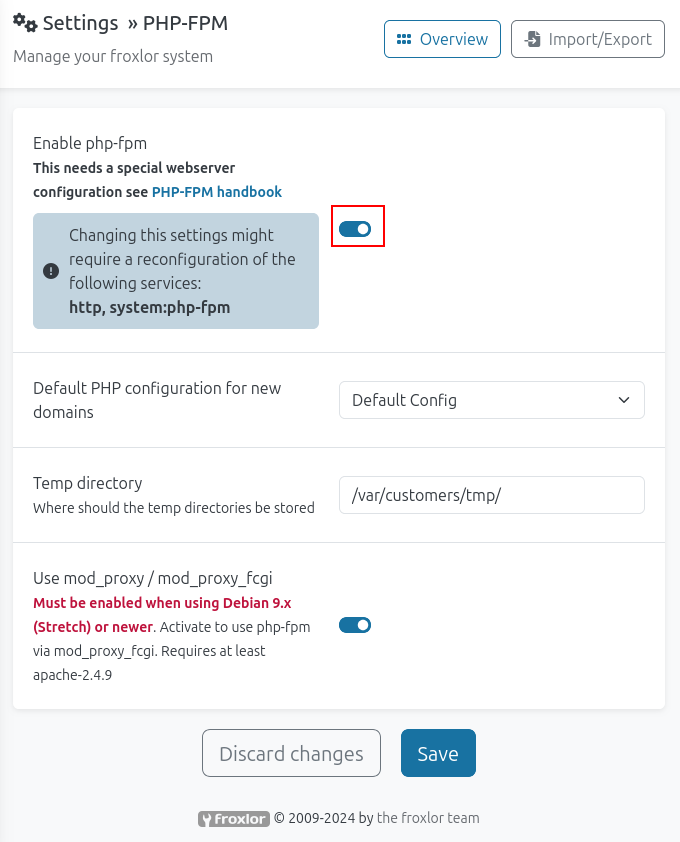The image size is (680, 842).
Task: Click the Import/Export file icon
Action: (533, 40)
